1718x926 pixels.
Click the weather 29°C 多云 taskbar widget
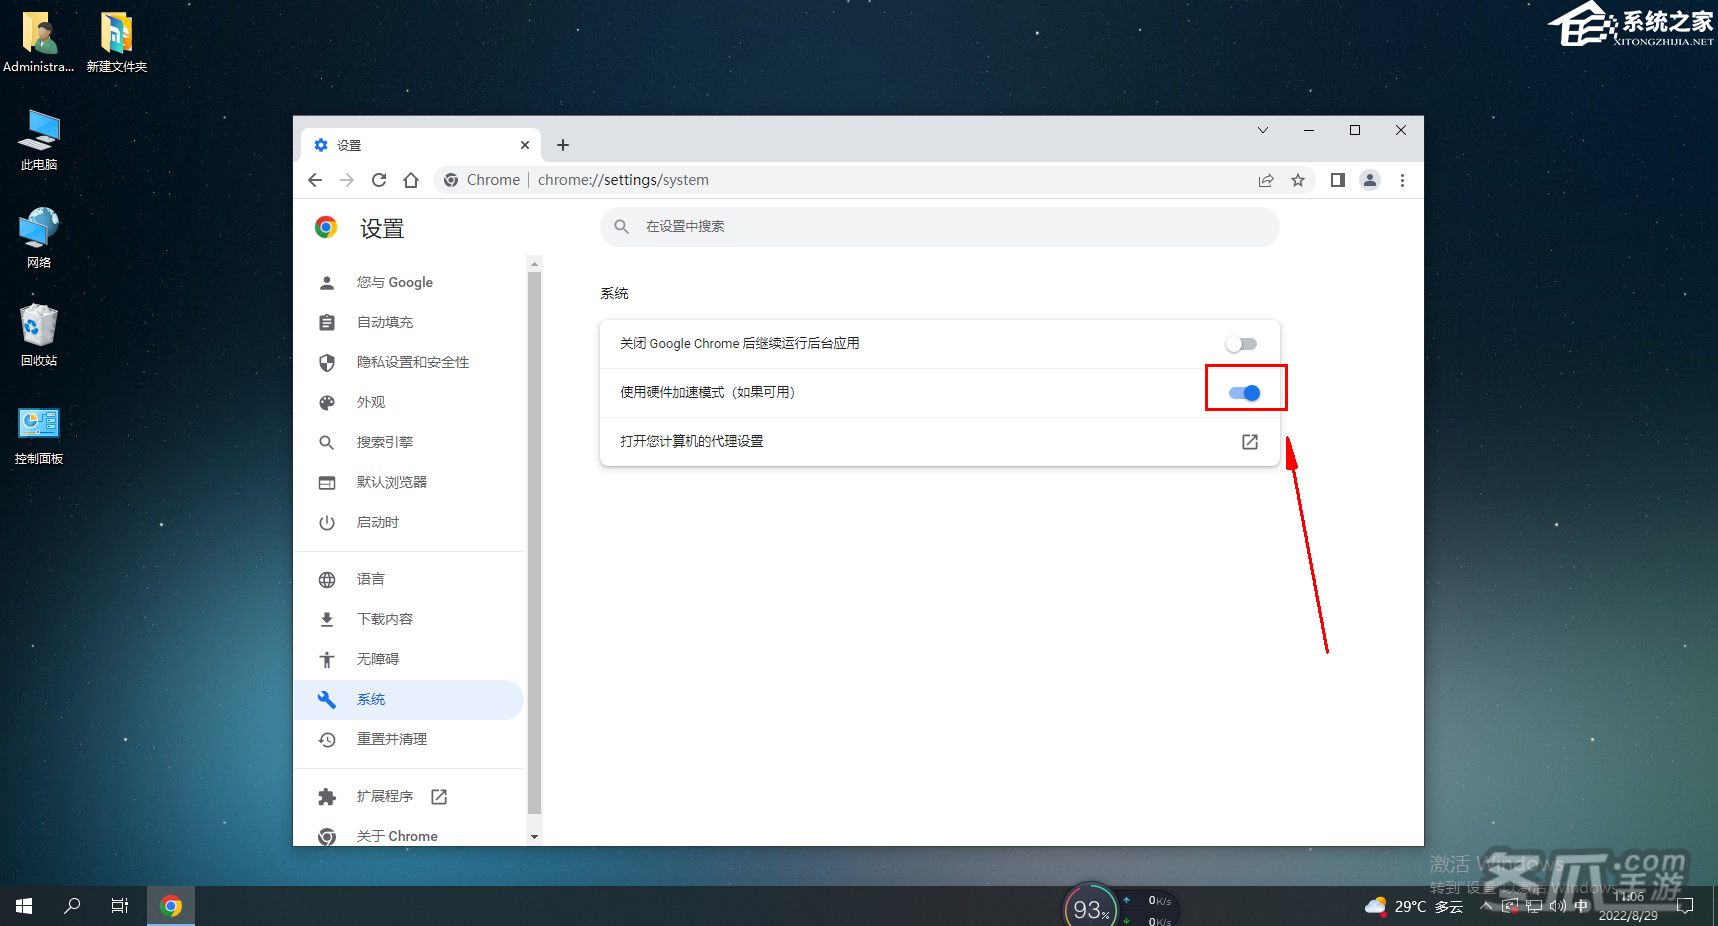[1414, 906]
